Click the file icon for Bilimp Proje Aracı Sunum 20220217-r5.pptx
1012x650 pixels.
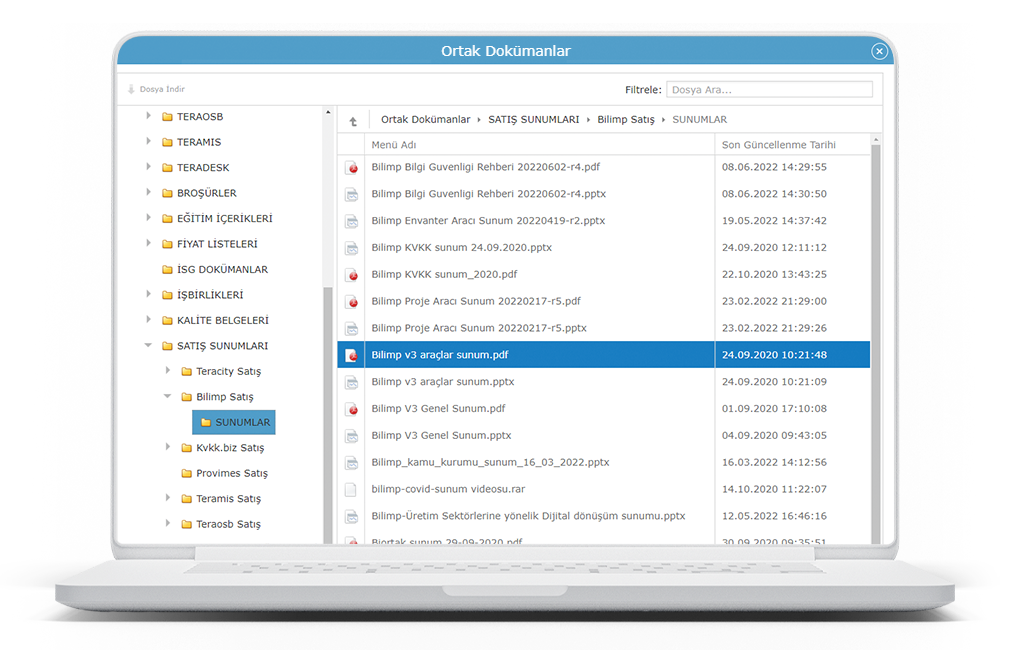coord(352,329)
